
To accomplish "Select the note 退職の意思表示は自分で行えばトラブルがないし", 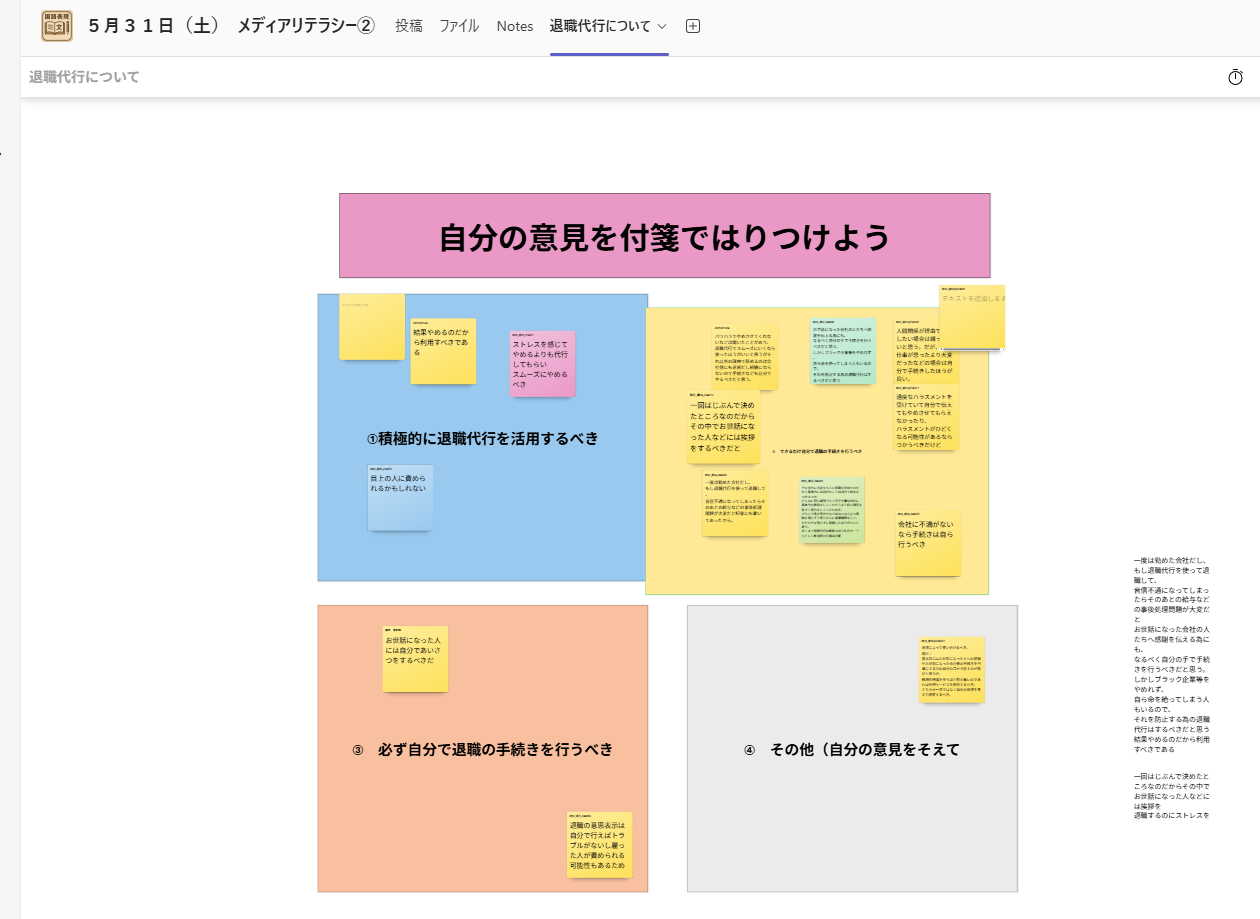I will coord(600,845).
